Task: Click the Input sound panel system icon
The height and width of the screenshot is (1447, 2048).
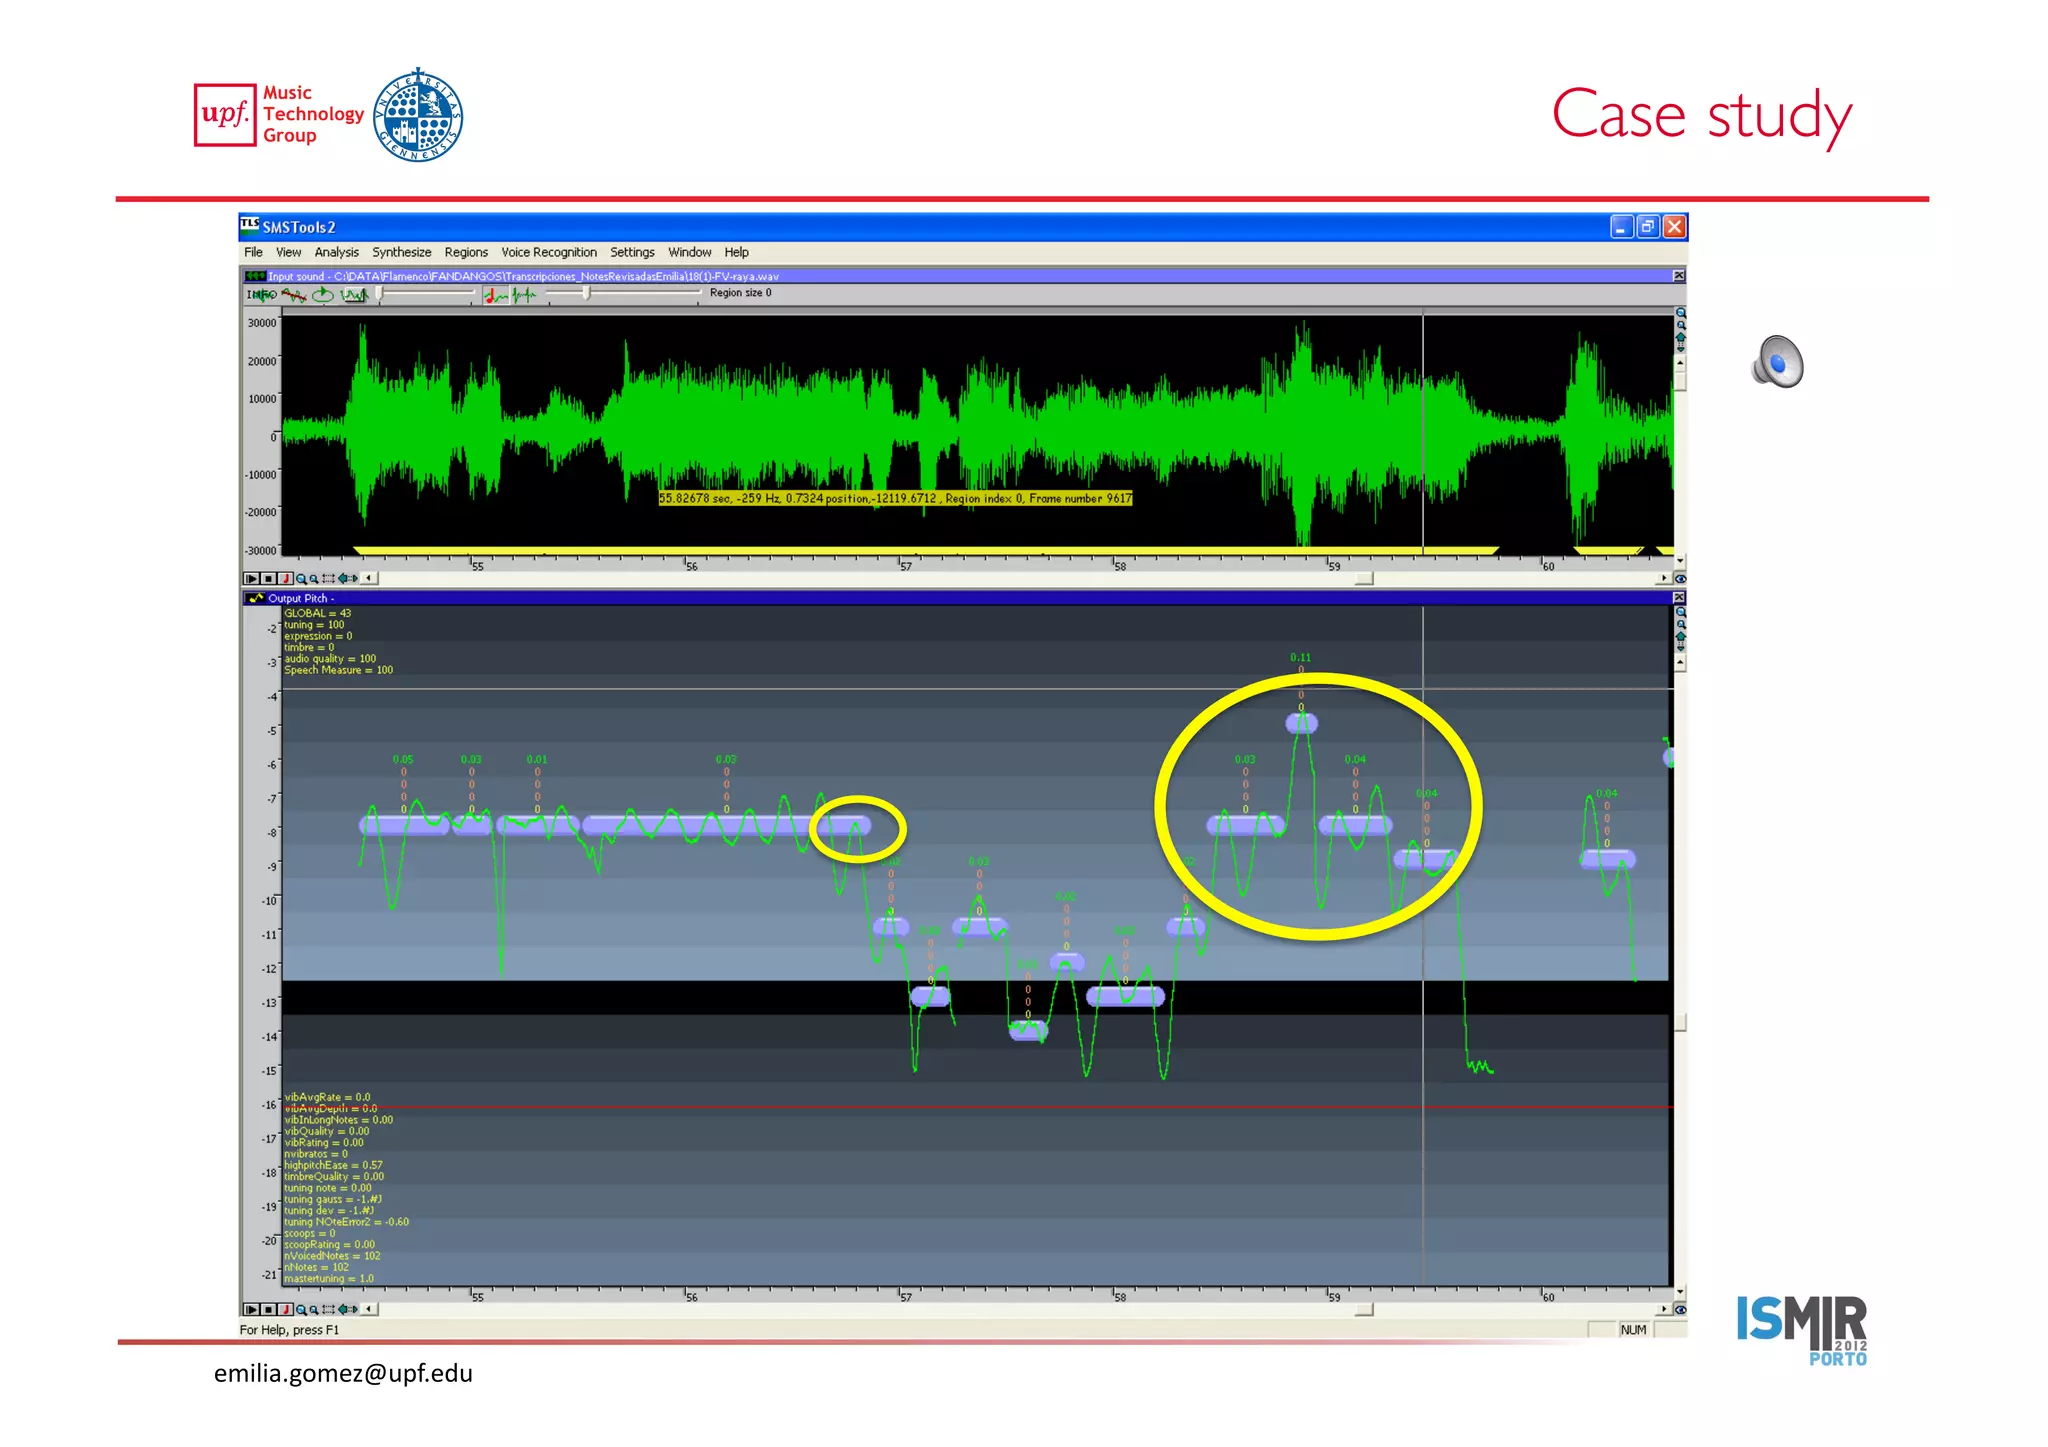Action: click(255, 276)
